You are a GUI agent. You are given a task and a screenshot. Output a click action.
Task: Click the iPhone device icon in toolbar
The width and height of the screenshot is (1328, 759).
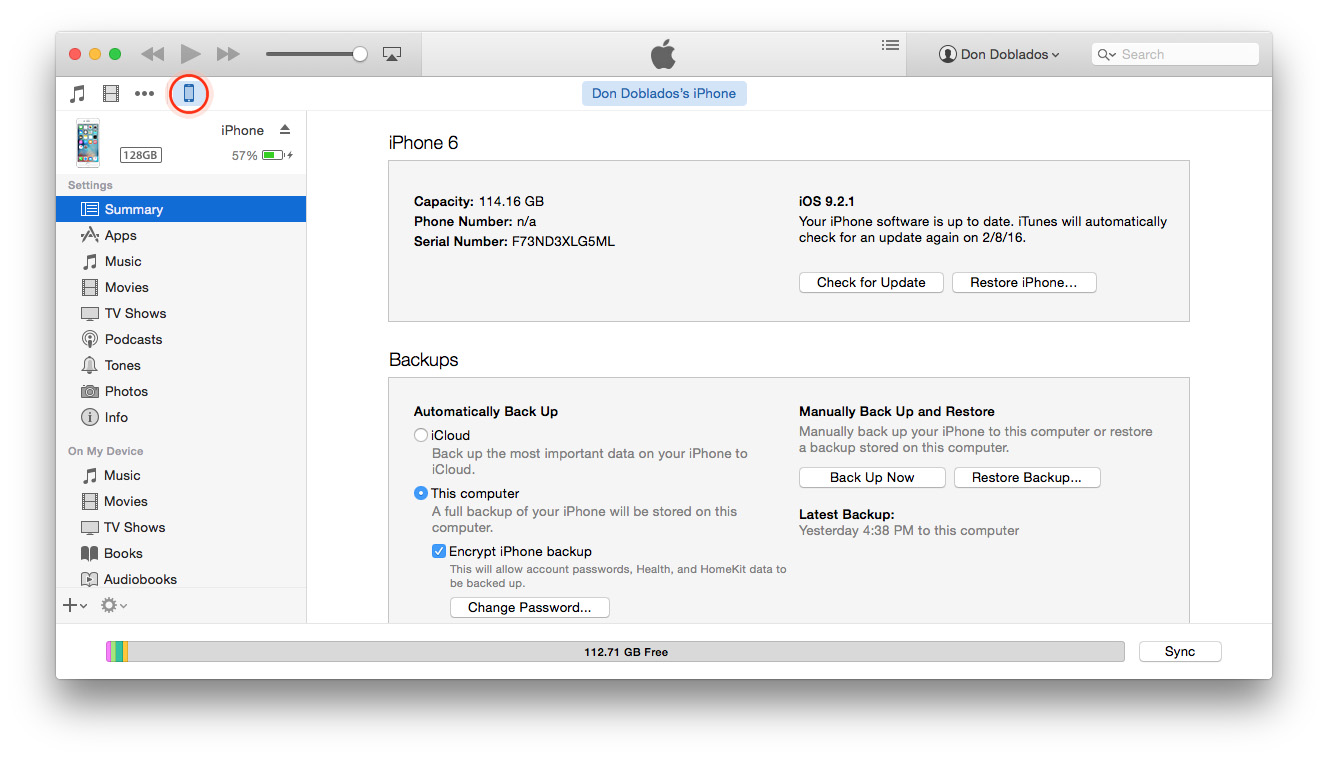coord(188,94)
